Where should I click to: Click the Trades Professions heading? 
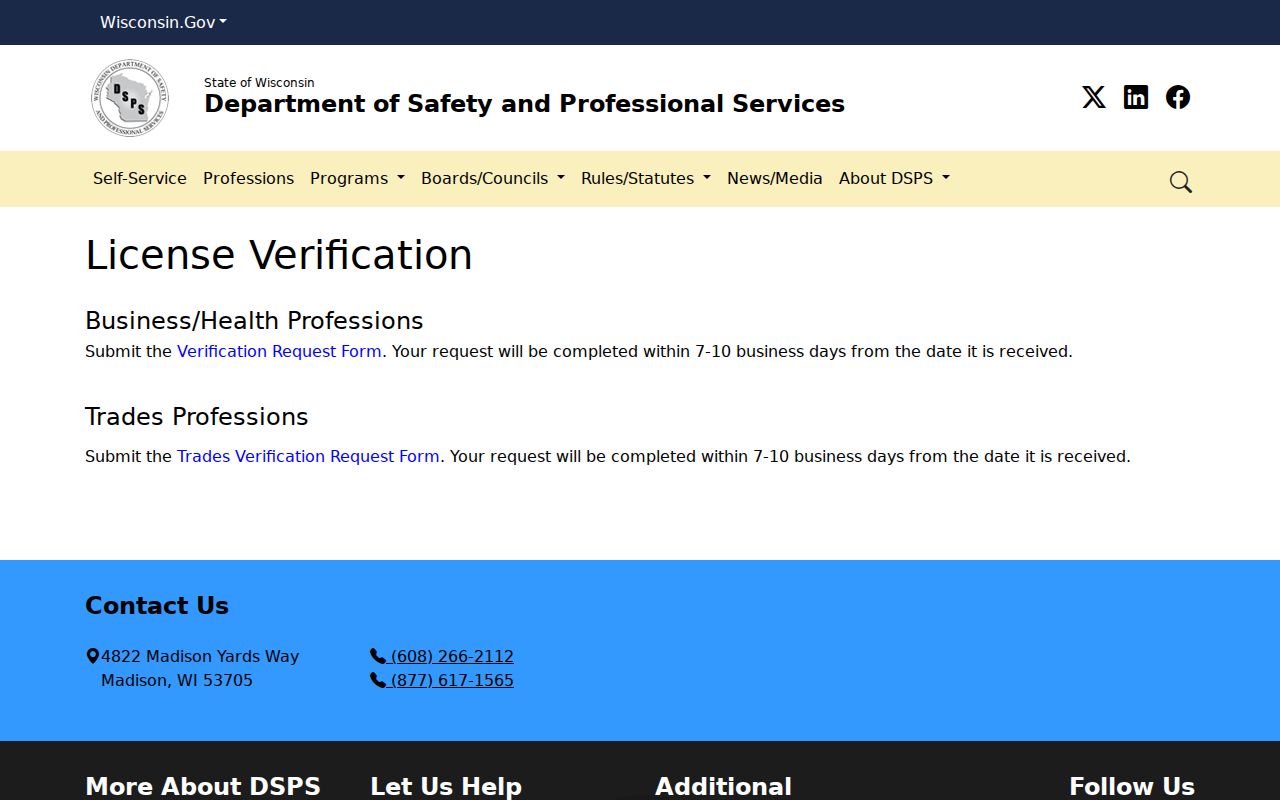[197, 417]
